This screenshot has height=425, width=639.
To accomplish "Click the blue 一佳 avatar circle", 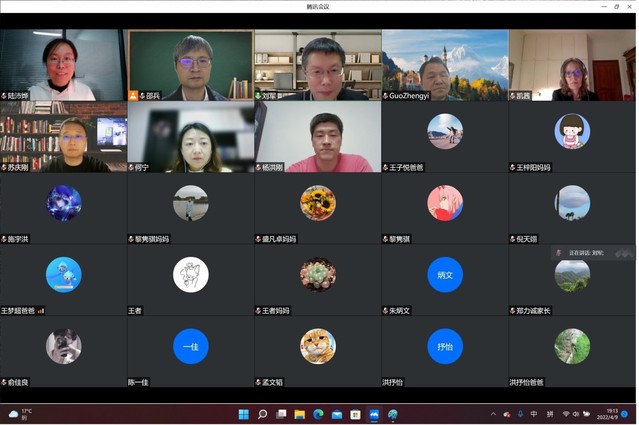I will tap(190, 346).
